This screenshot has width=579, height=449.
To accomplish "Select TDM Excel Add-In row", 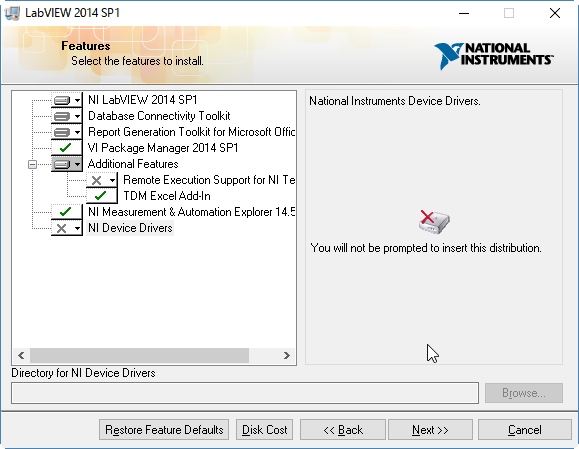I will (167, 196).
